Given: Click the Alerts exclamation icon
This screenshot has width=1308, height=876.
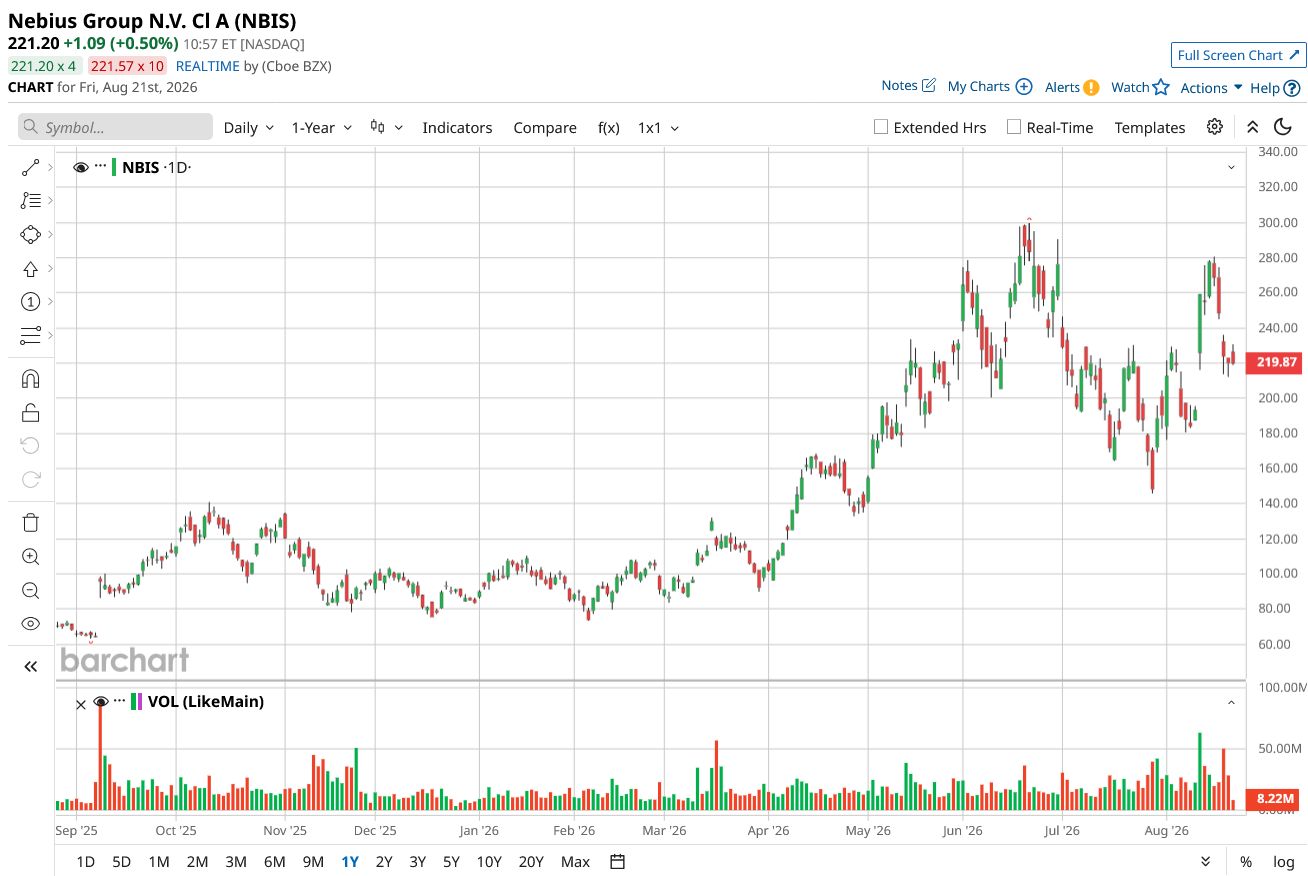Looking at the screenshot, I should pos(1091,87).
